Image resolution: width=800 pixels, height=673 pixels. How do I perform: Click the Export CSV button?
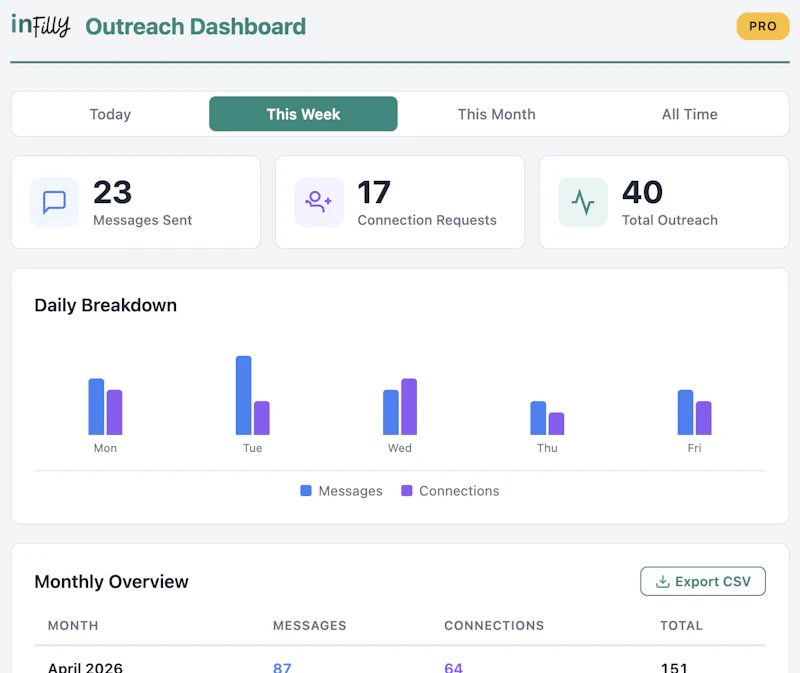(703, 581)
